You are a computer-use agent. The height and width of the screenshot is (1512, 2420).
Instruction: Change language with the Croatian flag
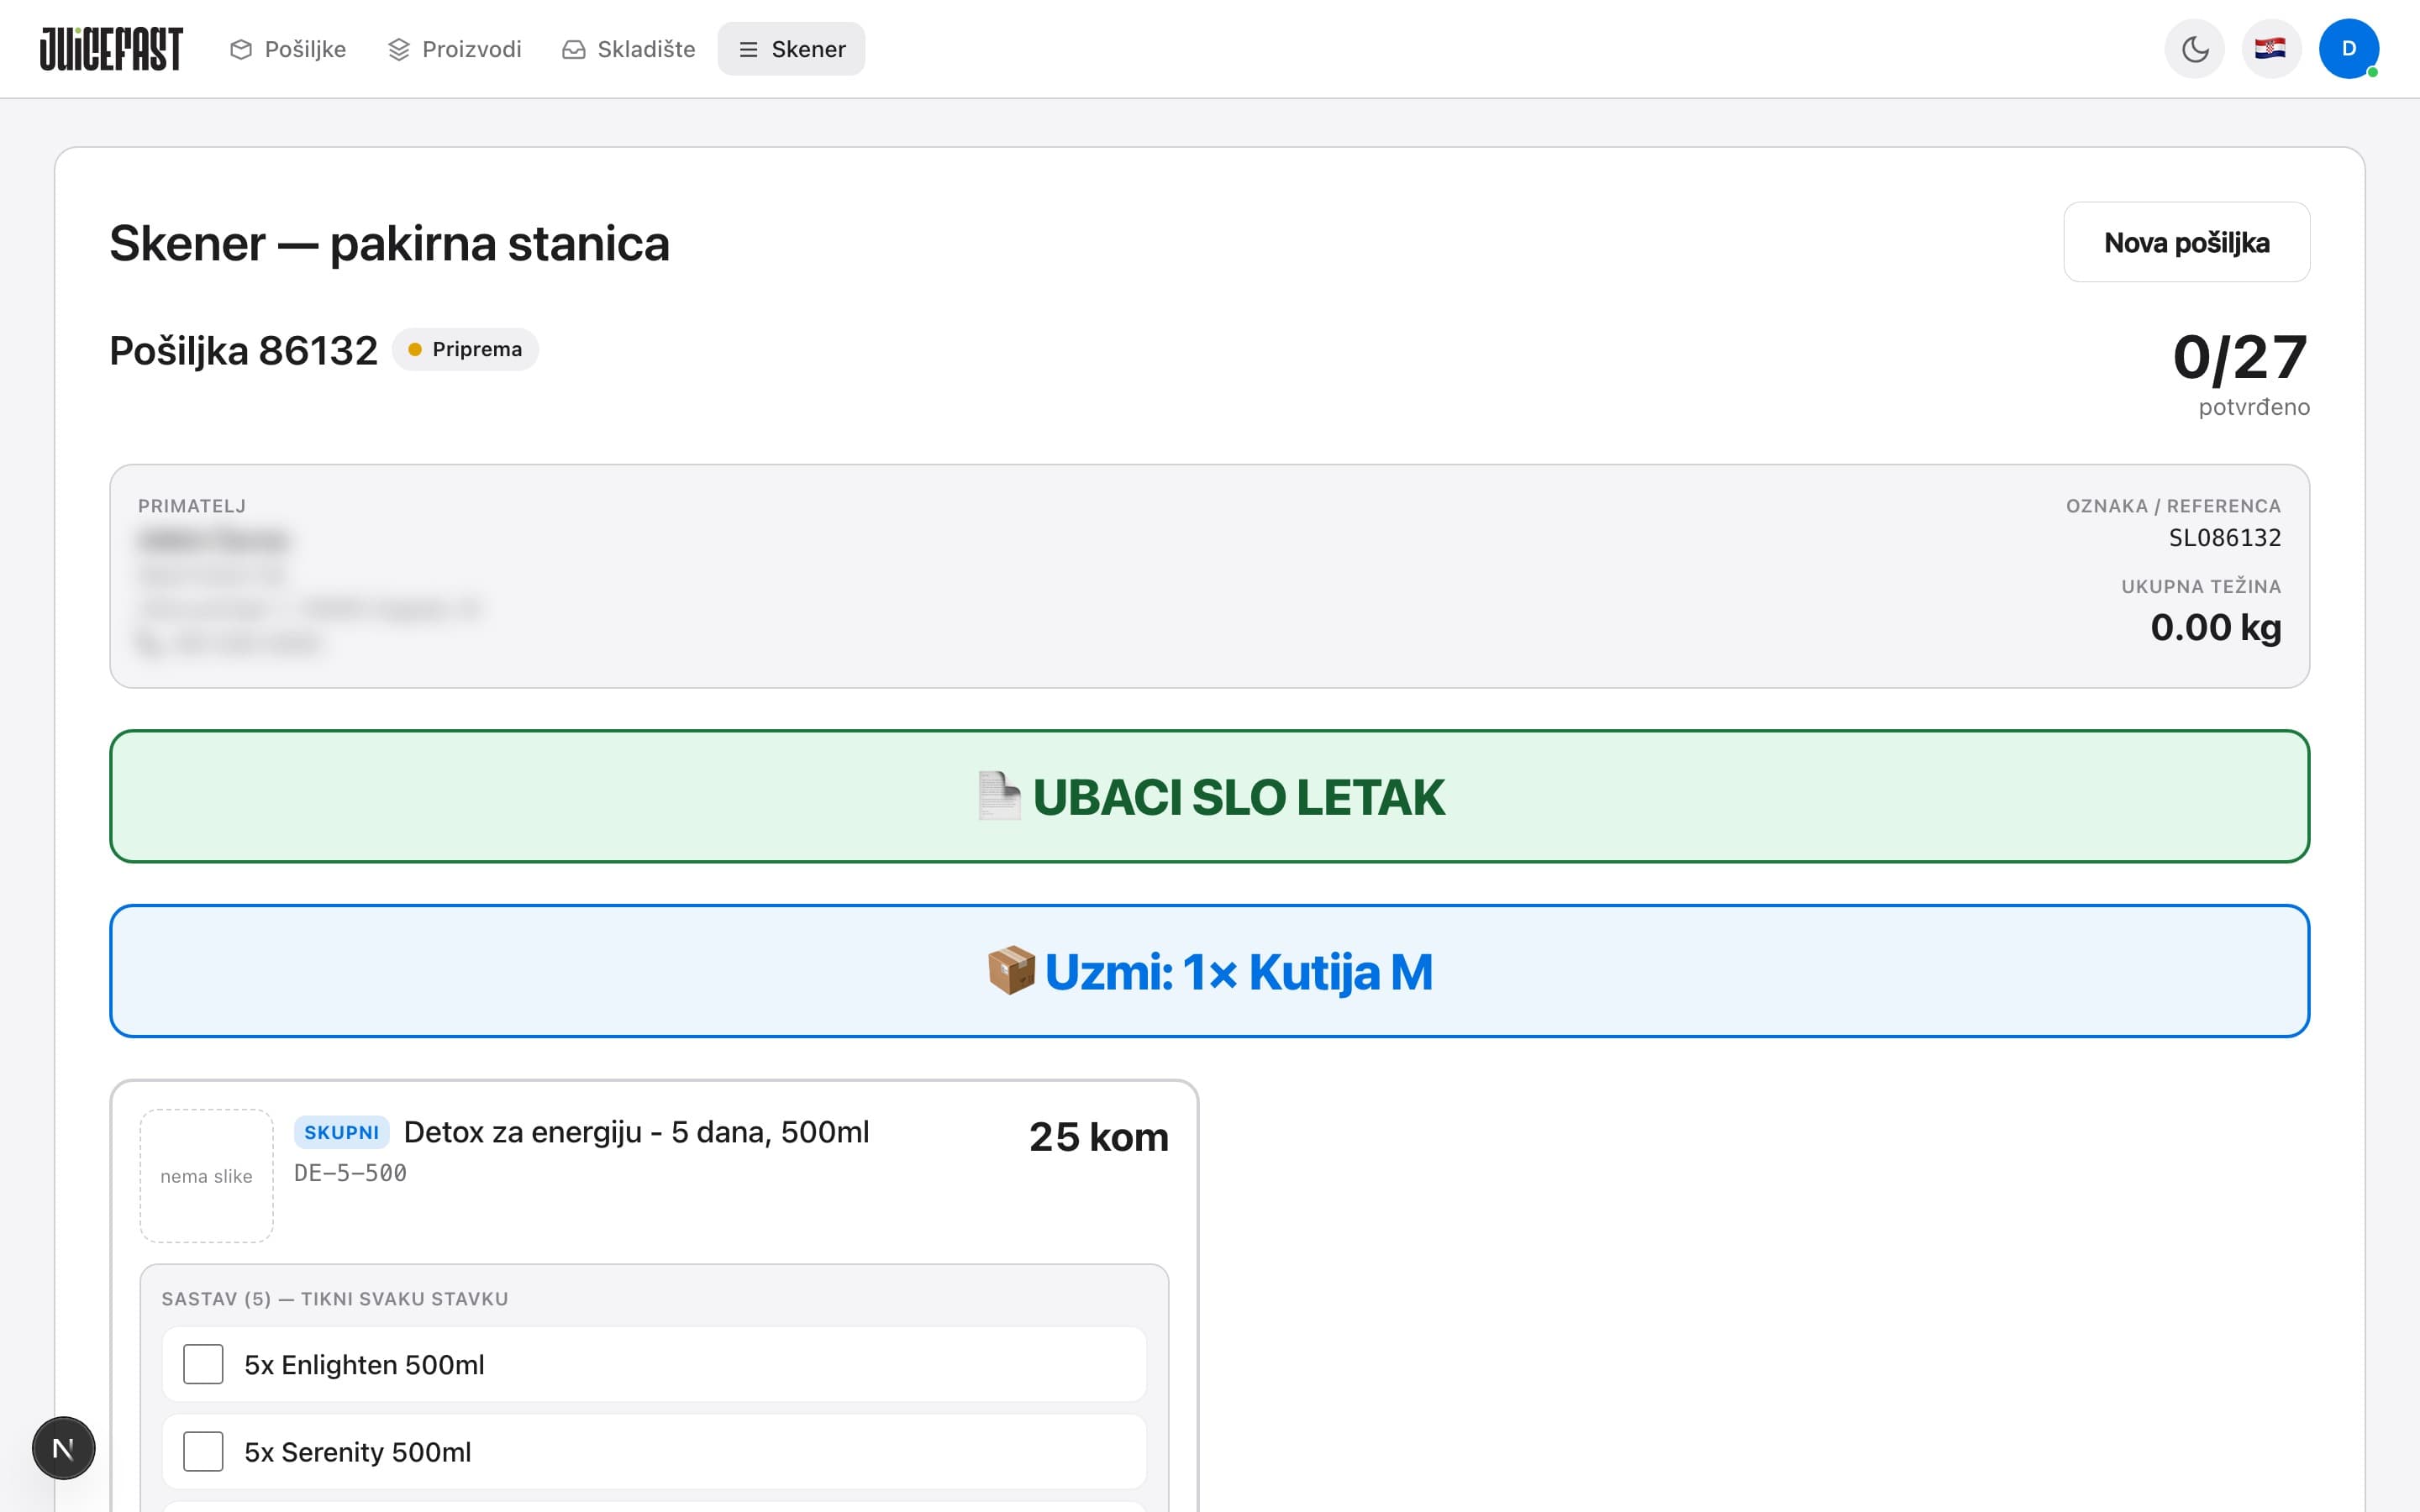2271,49
